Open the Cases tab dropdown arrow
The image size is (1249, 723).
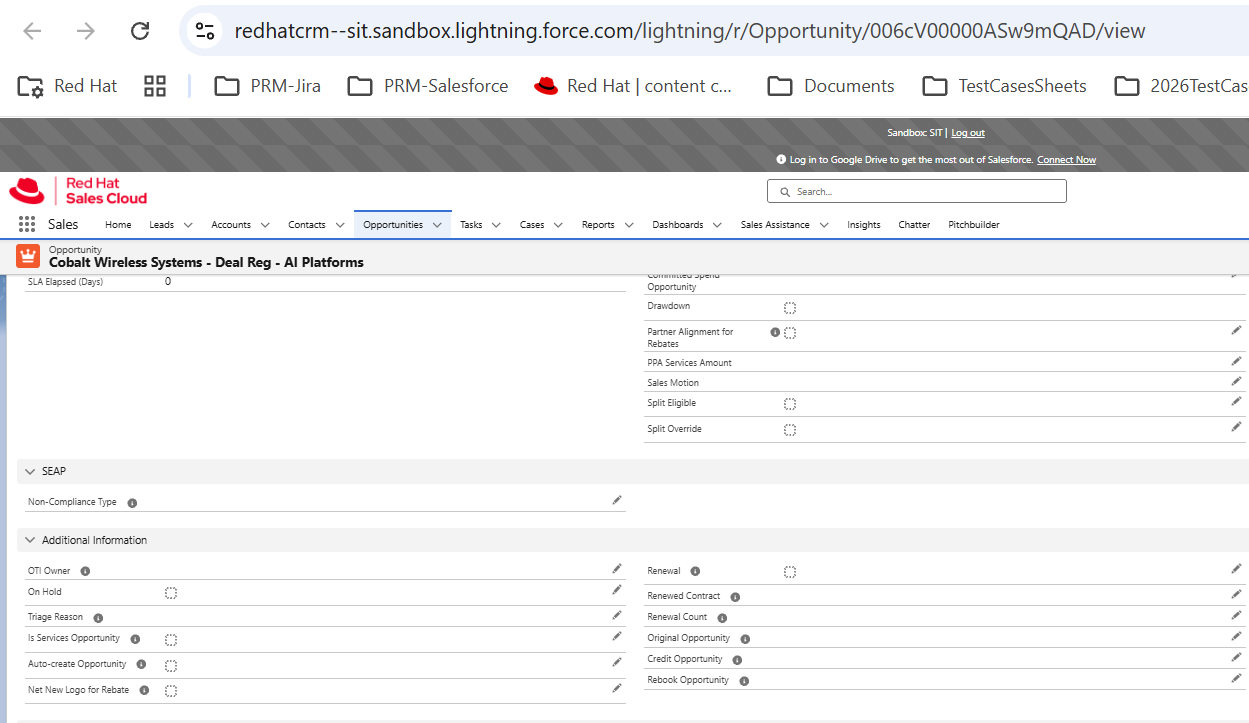558,225
